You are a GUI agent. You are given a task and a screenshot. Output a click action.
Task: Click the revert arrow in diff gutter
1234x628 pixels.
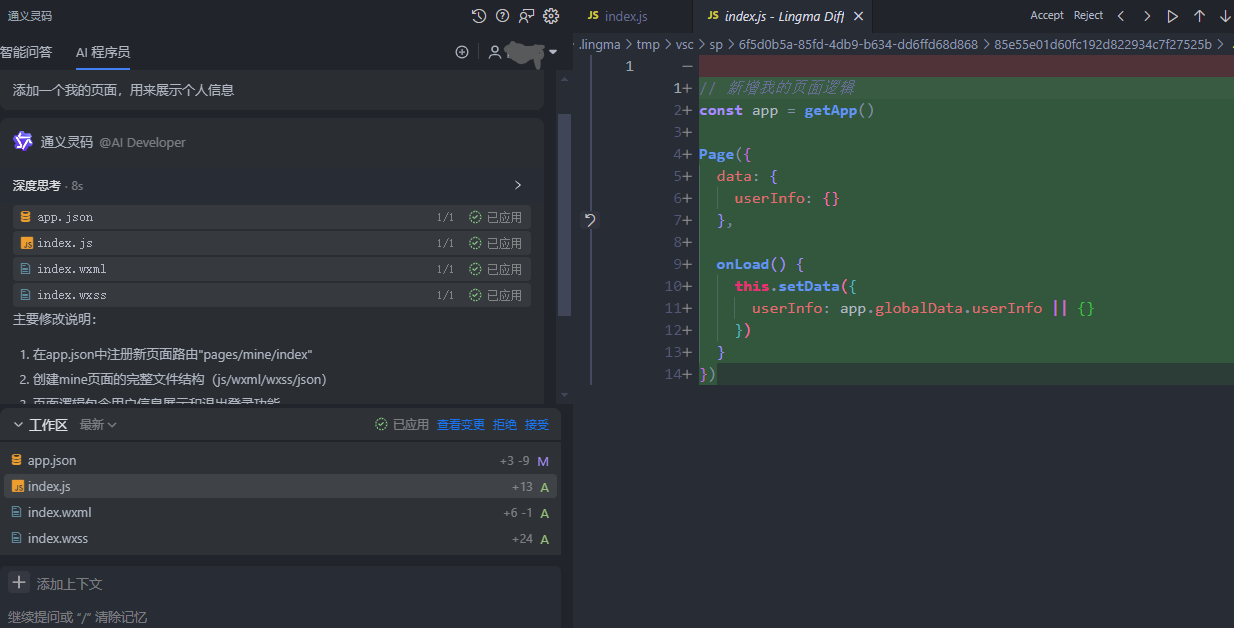pos(590,220)
